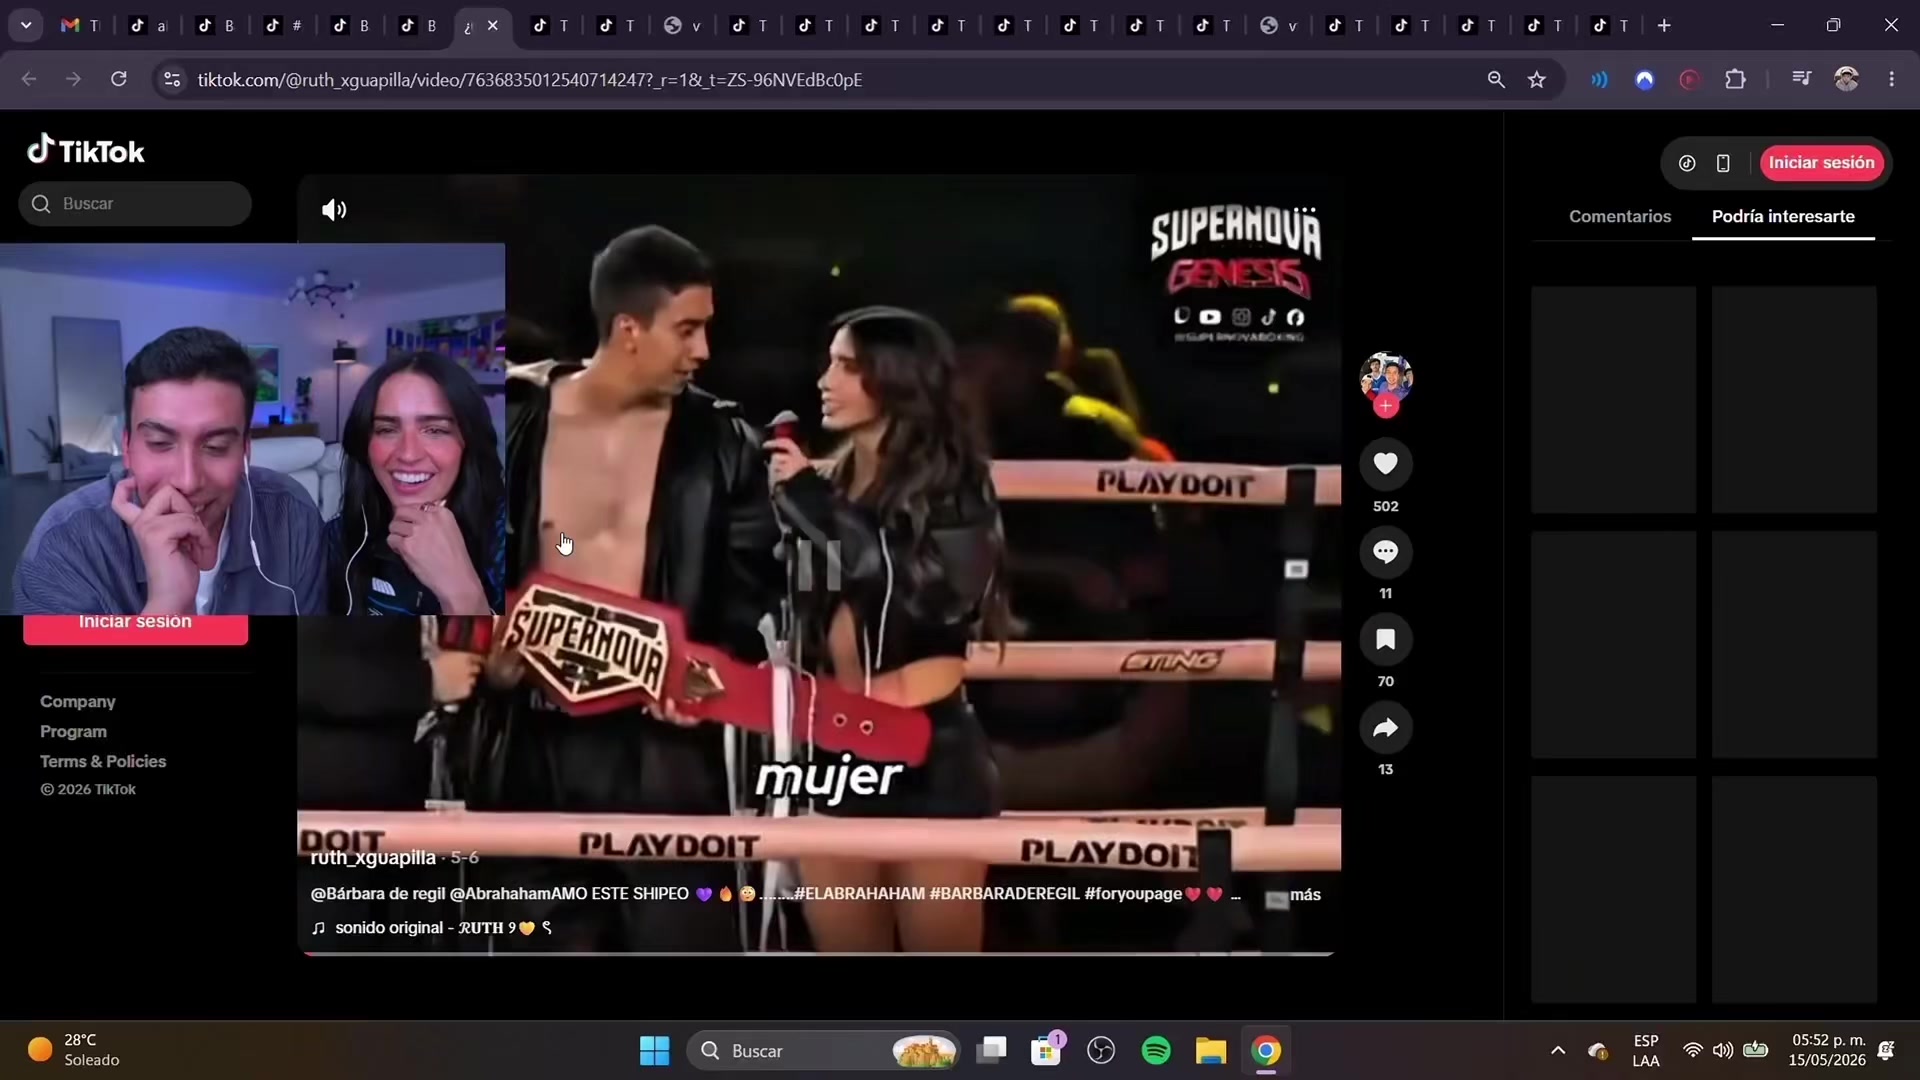This screenshot has width=1920, height=1080.
Task: Open the page zoom control
Action: pos(1496,80)
